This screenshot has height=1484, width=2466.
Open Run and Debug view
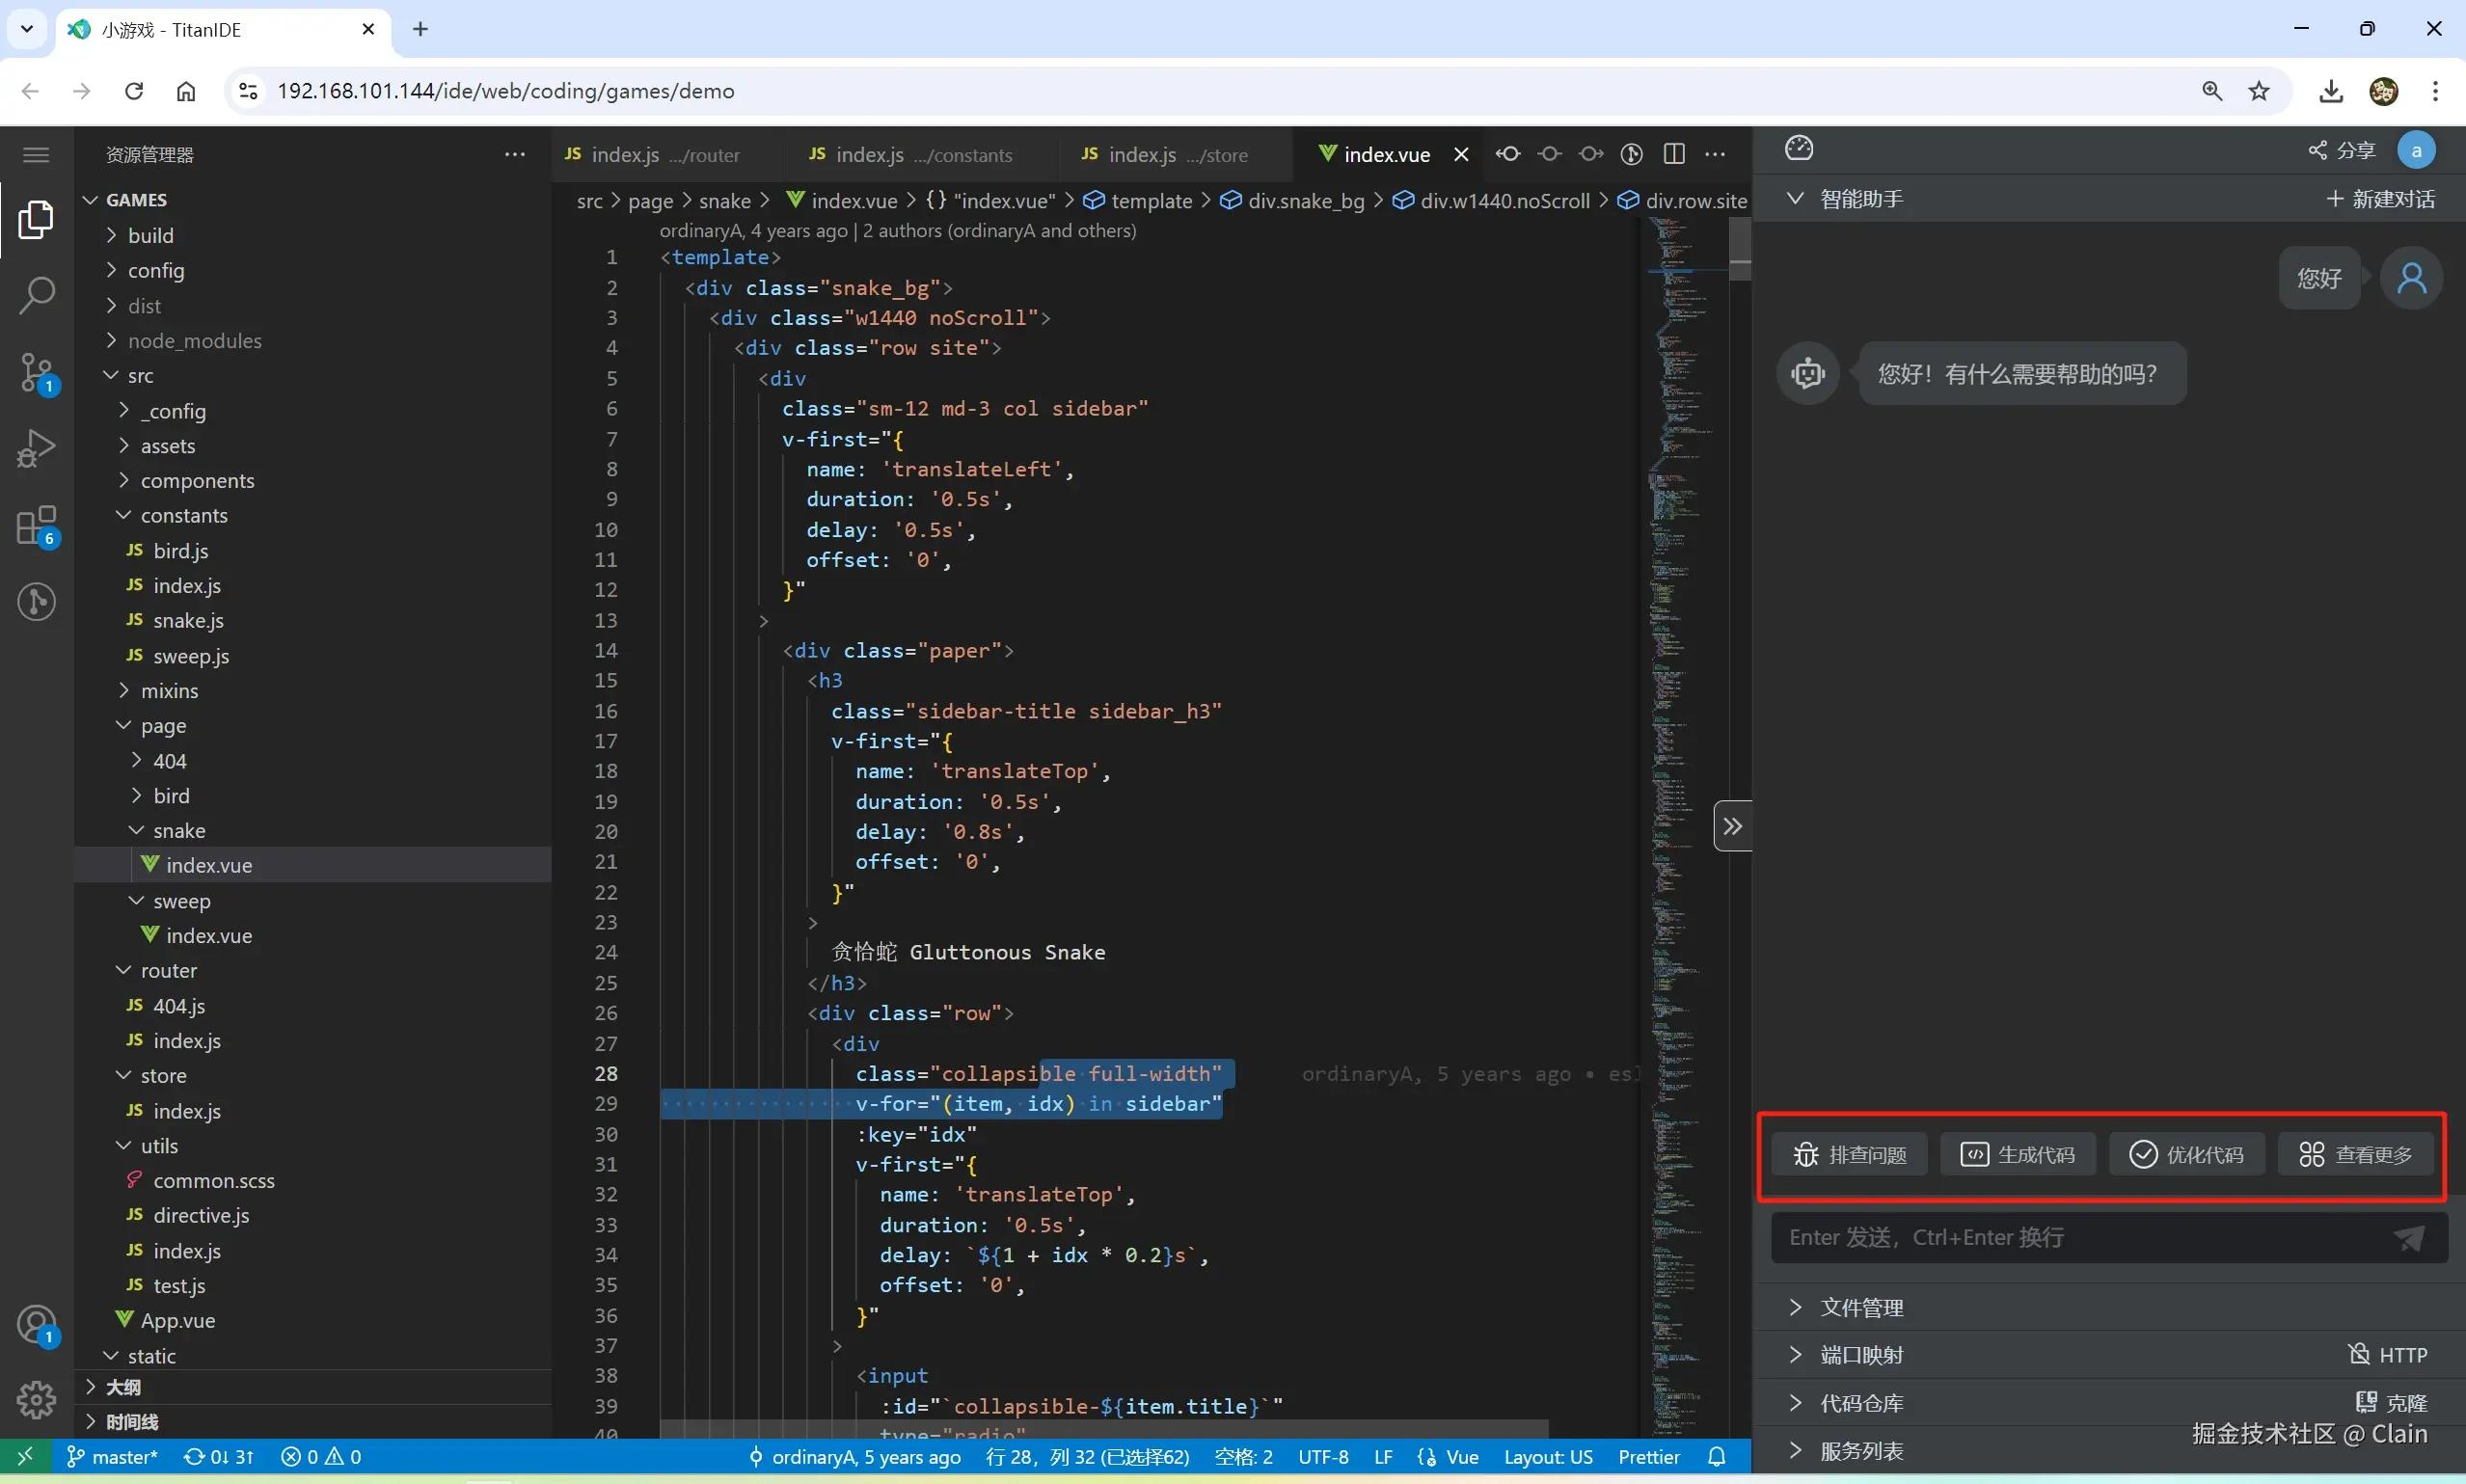pyautogui.click(x=36, y=448)
